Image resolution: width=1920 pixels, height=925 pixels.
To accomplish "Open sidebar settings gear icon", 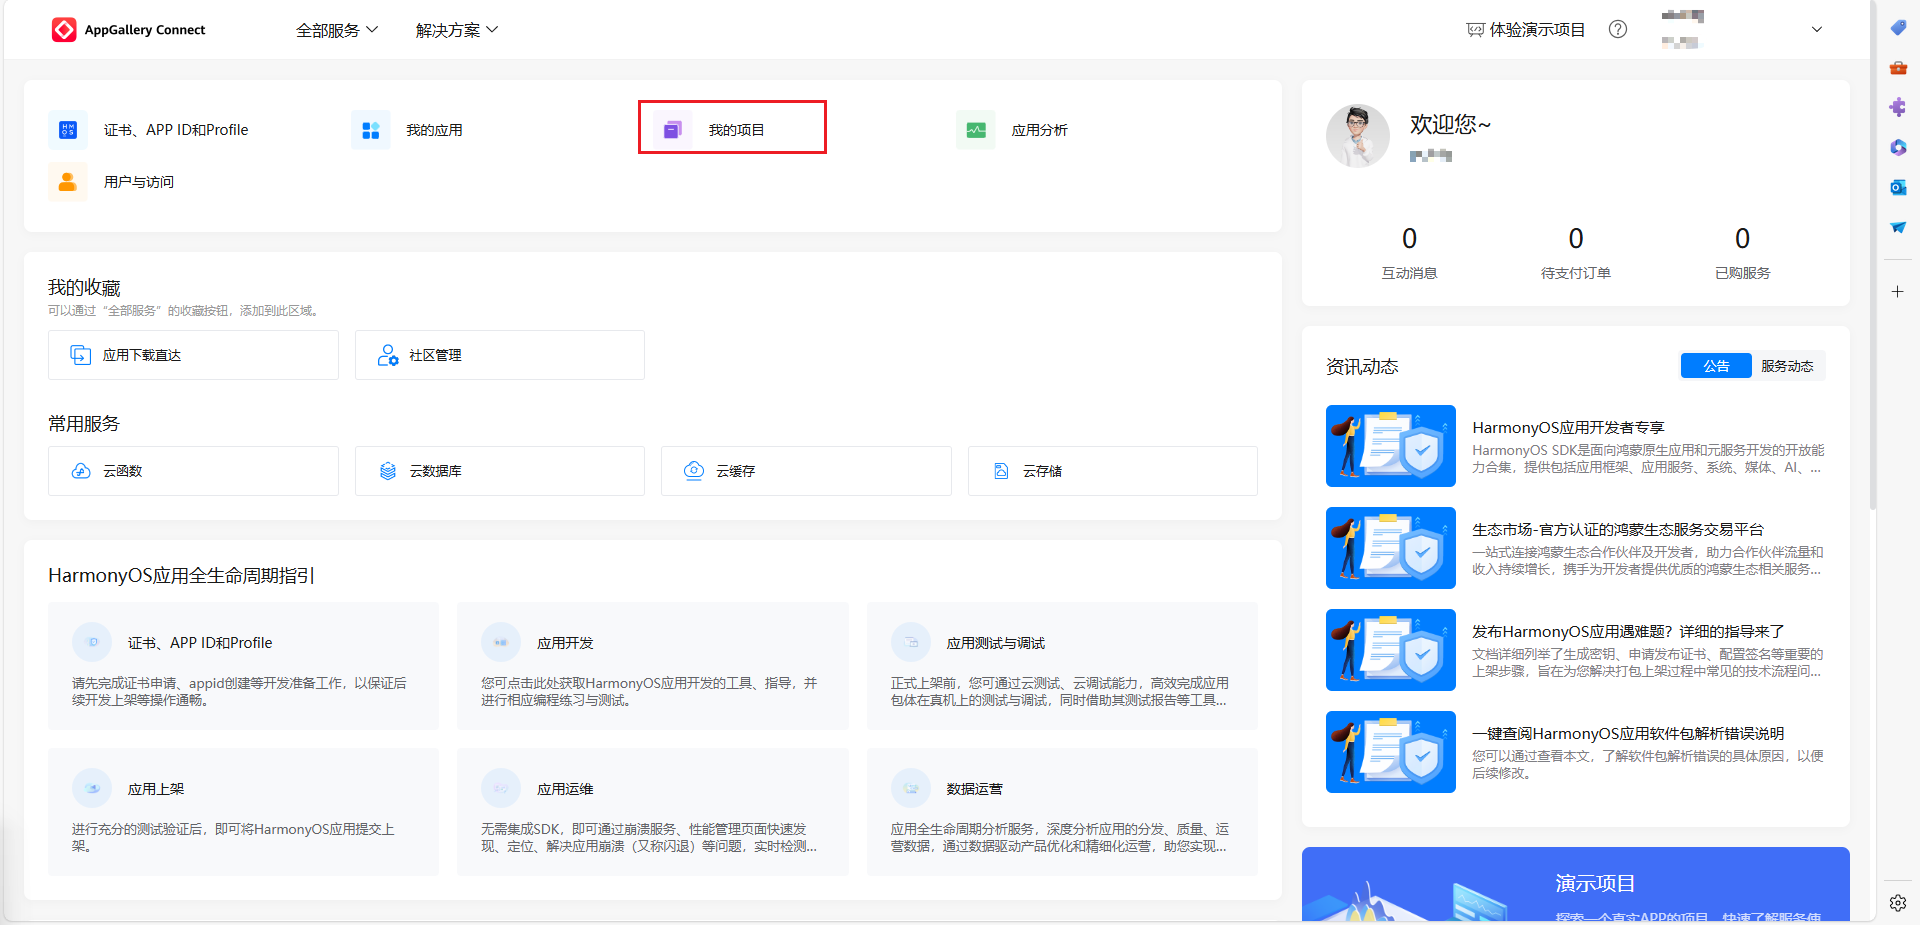I will 1898,903.
